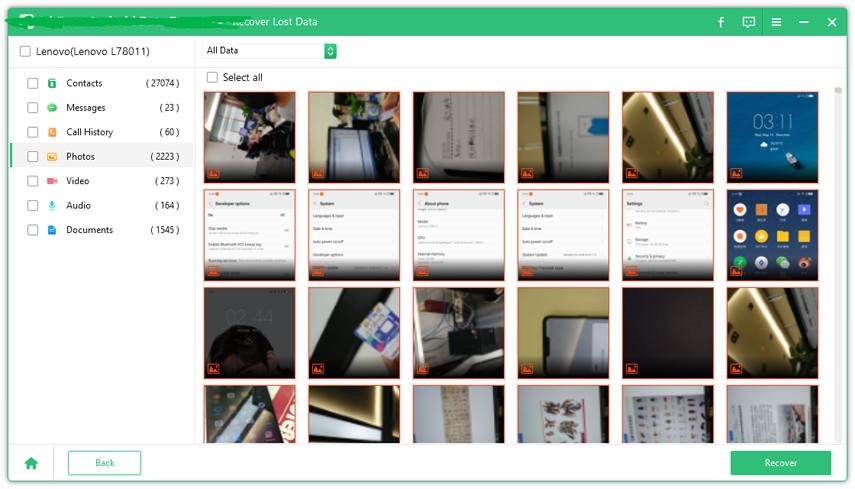Image resolution: width=855 pixels, height=489 pixels.
Task: Click the Documents file icon
Action: (52, 230)
